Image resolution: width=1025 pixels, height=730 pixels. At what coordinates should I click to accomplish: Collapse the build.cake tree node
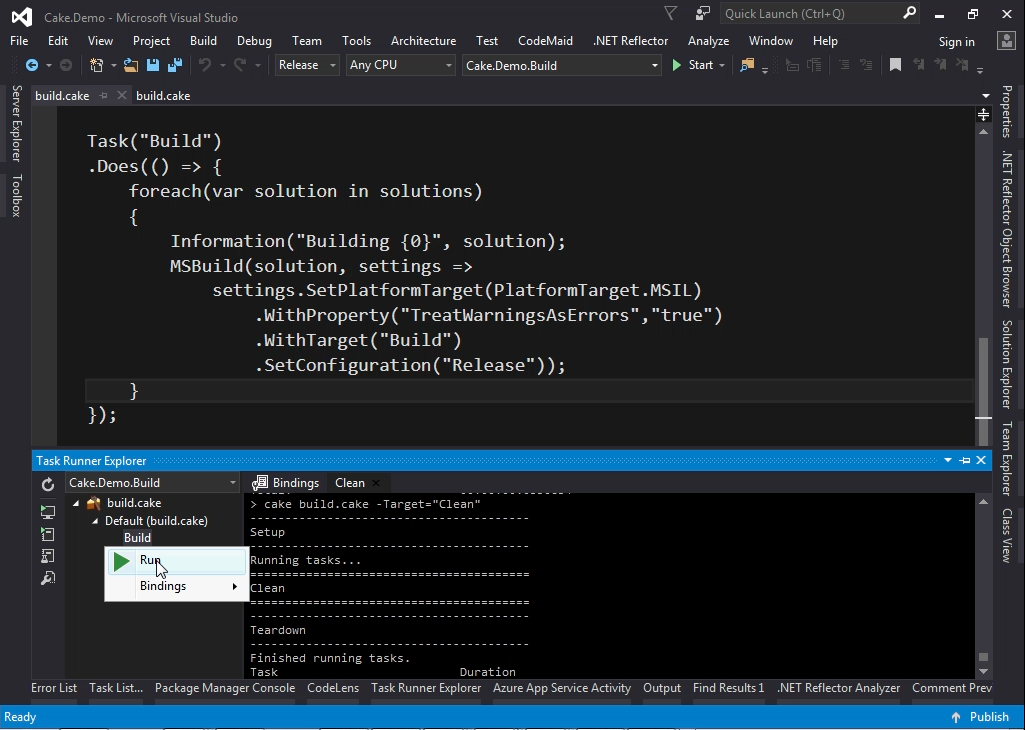[76, 503]
